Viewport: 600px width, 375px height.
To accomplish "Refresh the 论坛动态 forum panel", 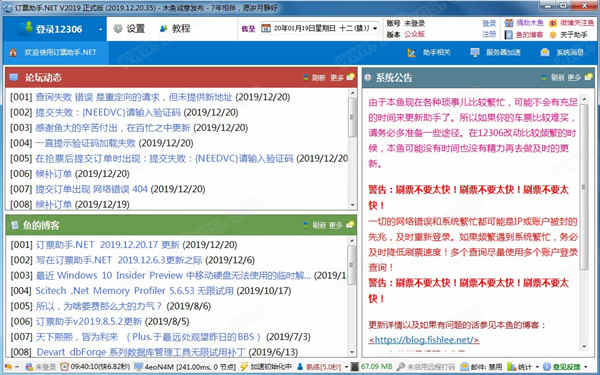I will (x=315, y=77).
